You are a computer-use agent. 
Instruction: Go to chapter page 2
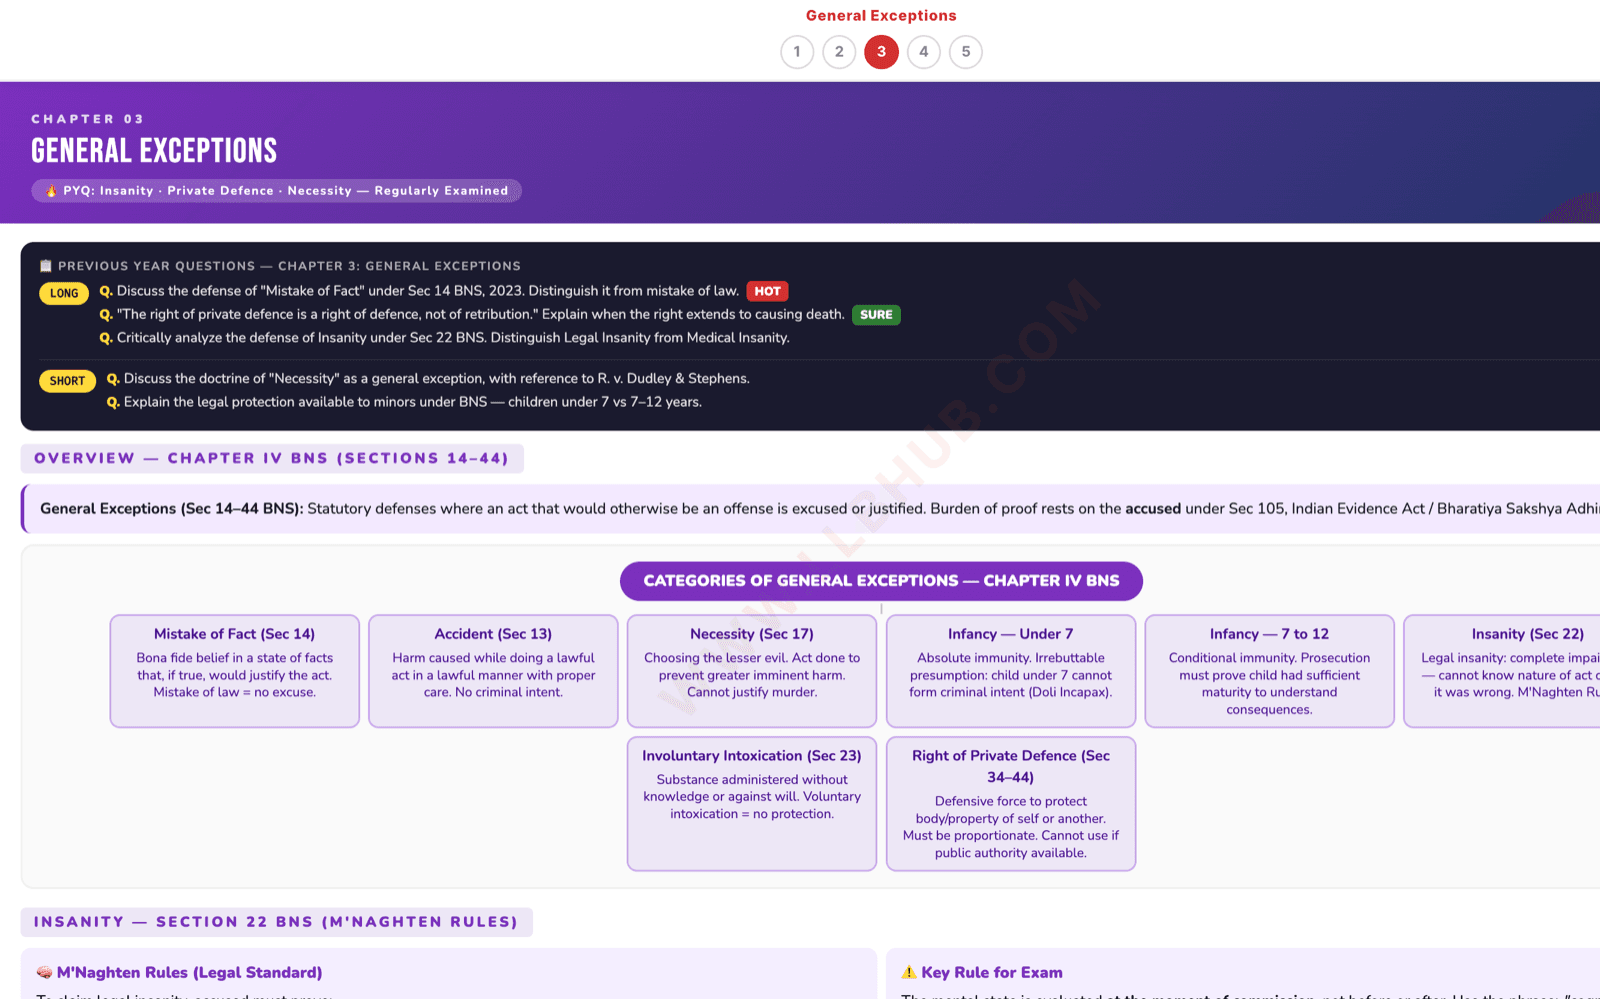pyautogui.click(x=839, y=52)
